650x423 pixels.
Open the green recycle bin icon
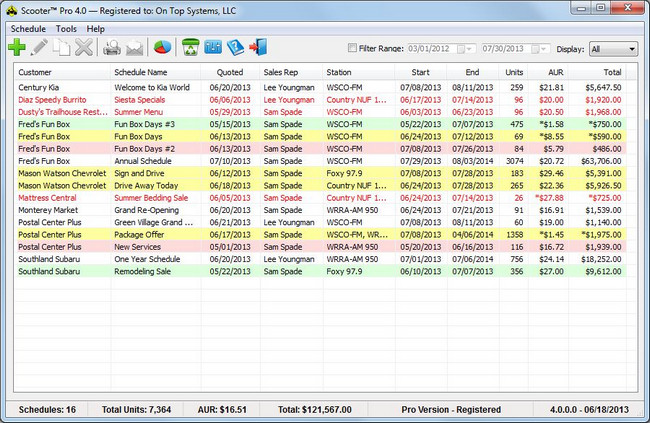[x=191, y=47]
